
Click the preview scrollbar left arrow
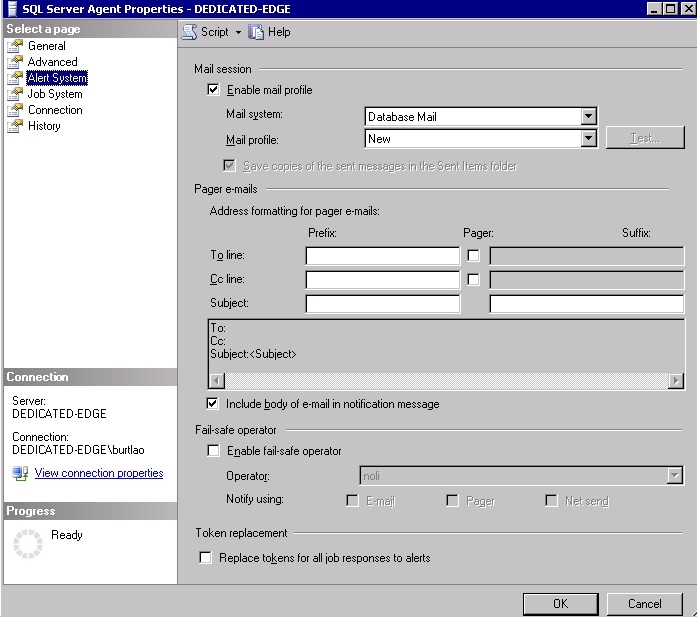tap(217, 381)
